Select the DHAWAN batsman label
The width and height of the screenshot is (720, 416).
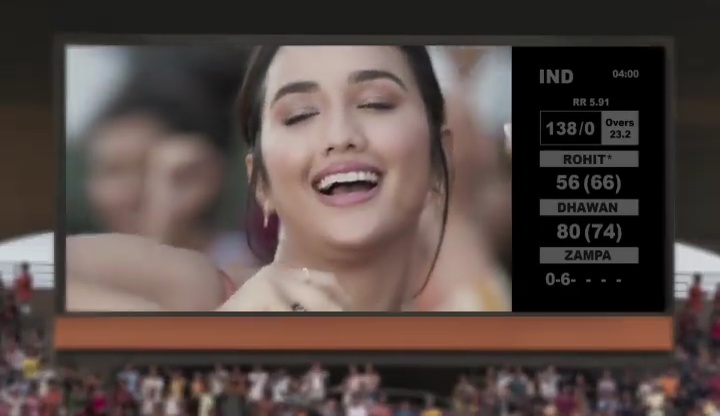[588, 207]
